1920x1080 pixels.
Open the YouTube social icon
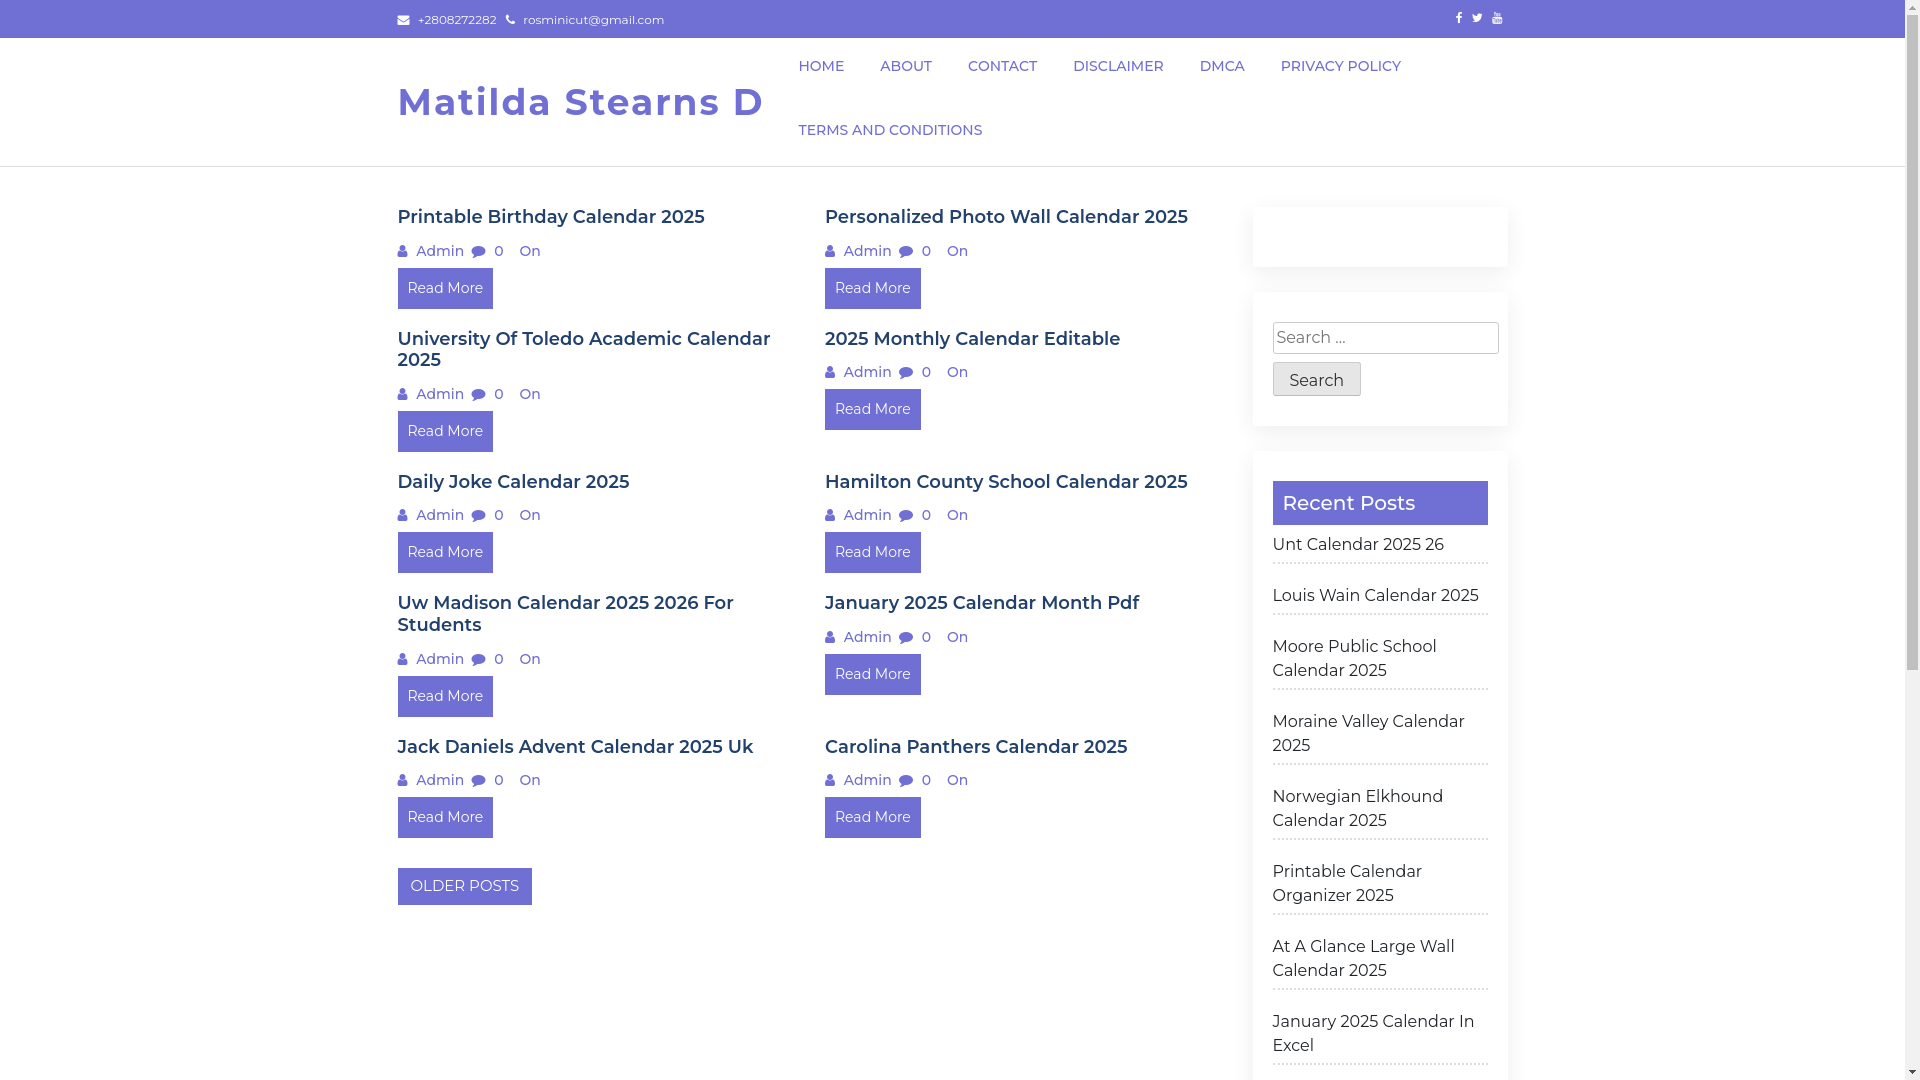(x=1497, y=18)
